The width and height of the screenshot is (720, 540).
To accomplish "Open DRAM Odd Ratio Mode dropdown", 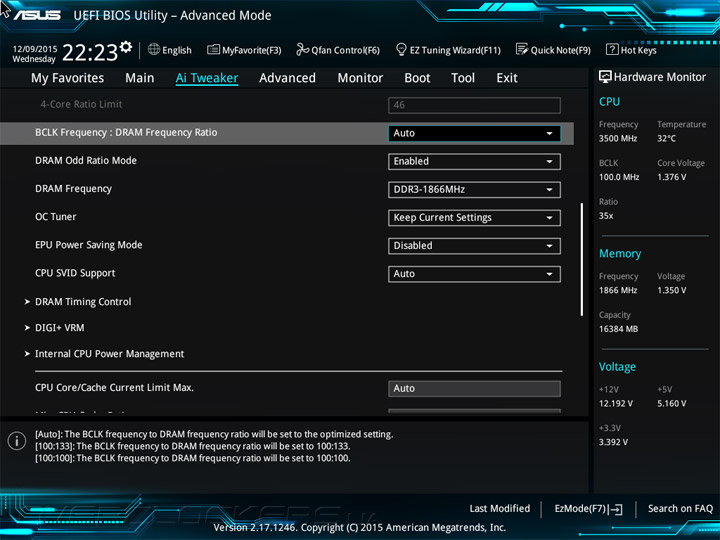I will pos(474,162).
